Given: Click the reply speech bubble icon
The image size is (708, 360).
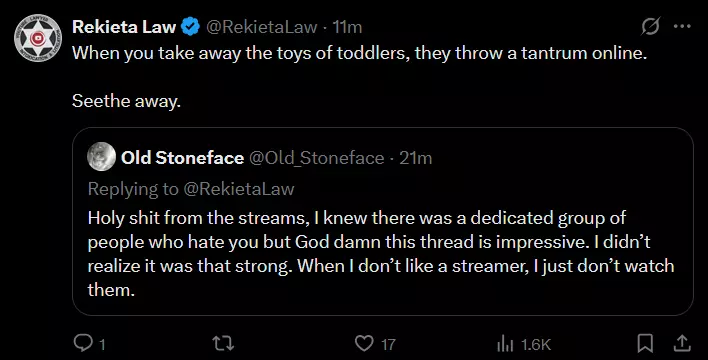Looking at the screenshot, I should point(83,344).
